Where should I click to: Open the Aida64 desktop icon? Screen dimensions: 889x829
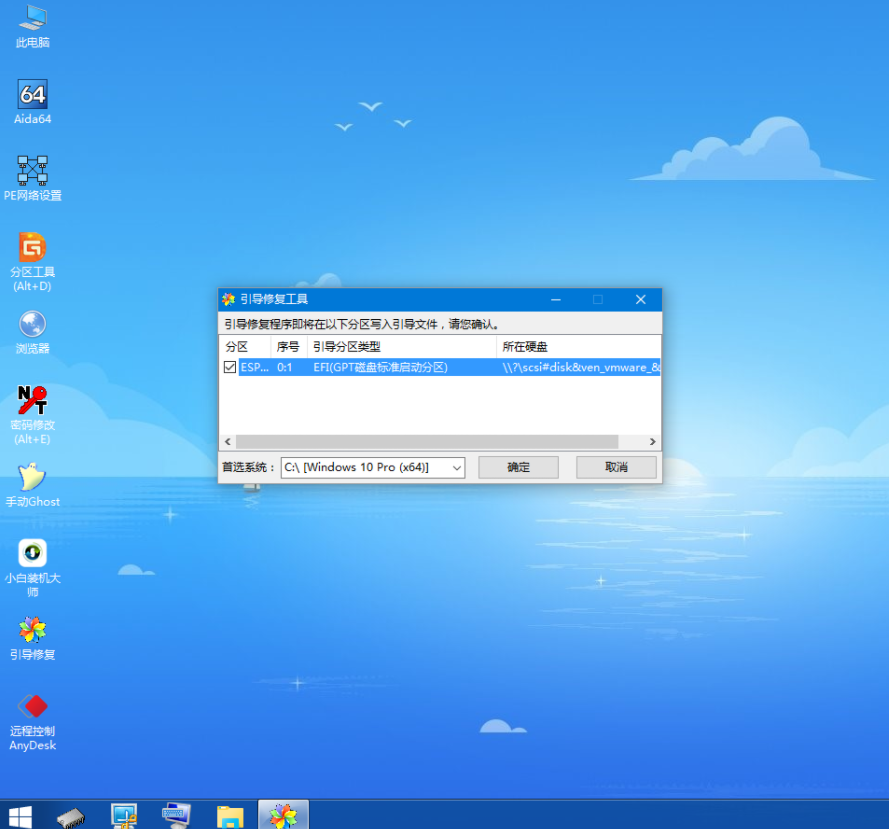pyautogui.click(x=33, y=96)
